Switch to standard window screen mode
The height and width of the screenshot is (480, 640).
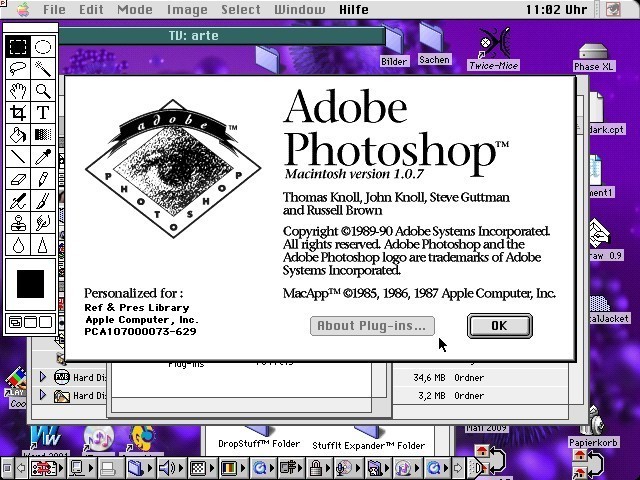15,322
